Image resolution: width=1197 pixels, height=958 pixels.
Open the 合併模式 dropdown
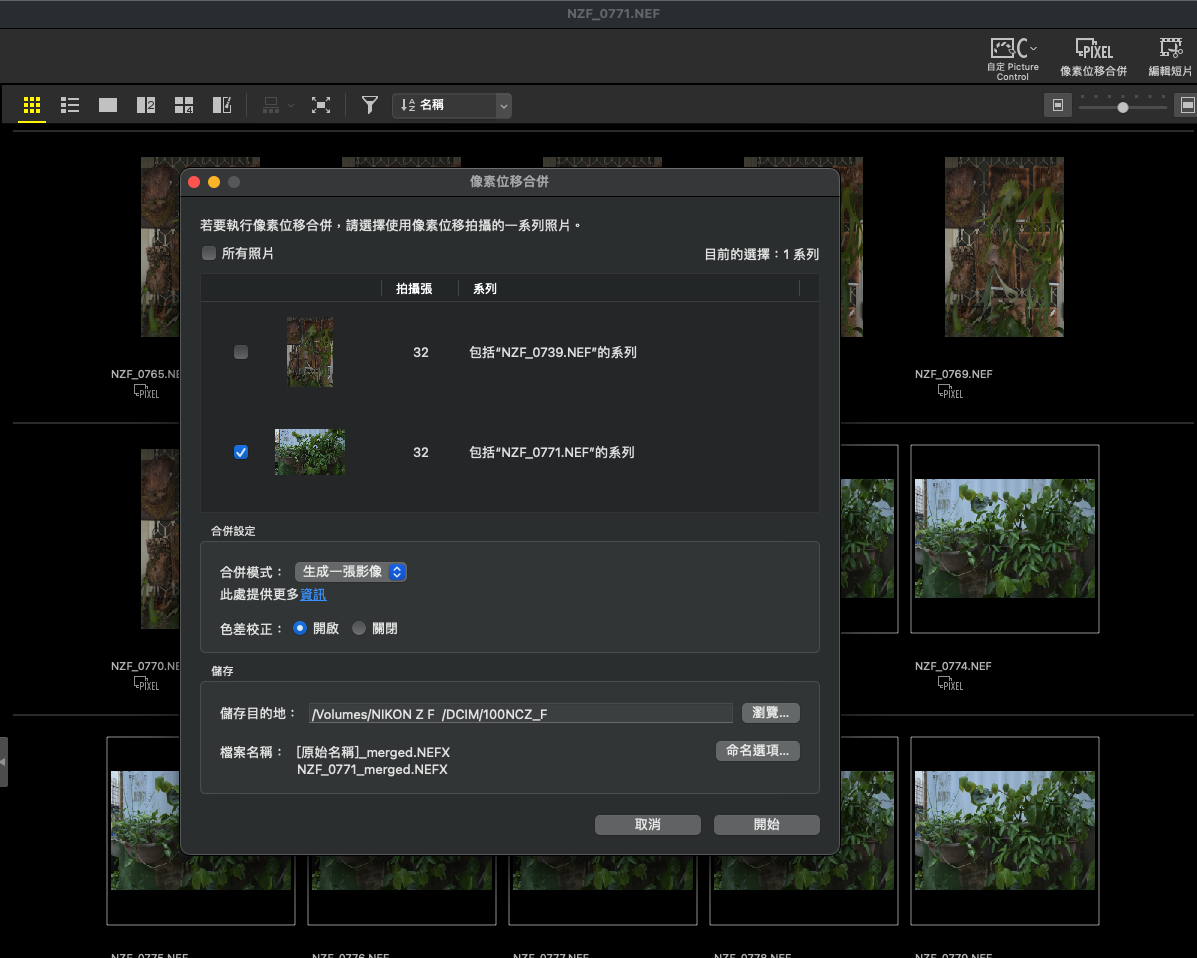(x=351, y=572)
